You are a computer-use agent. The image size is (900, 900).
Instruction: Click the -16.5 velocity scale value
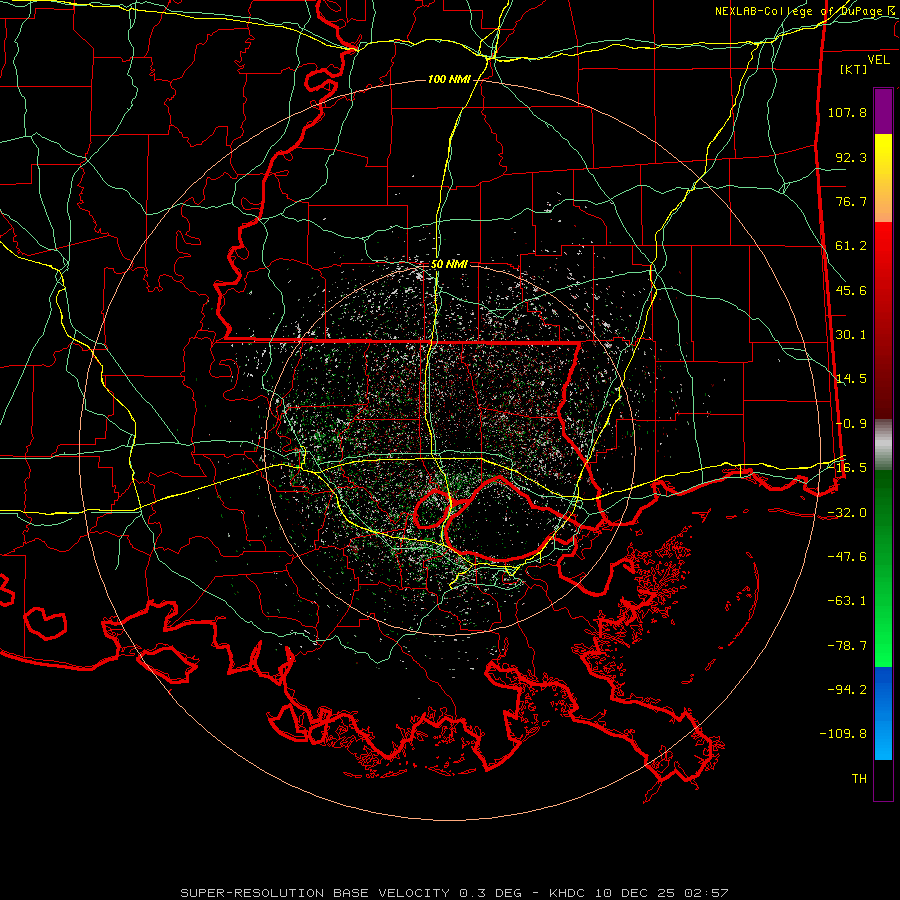coord(847,468)
